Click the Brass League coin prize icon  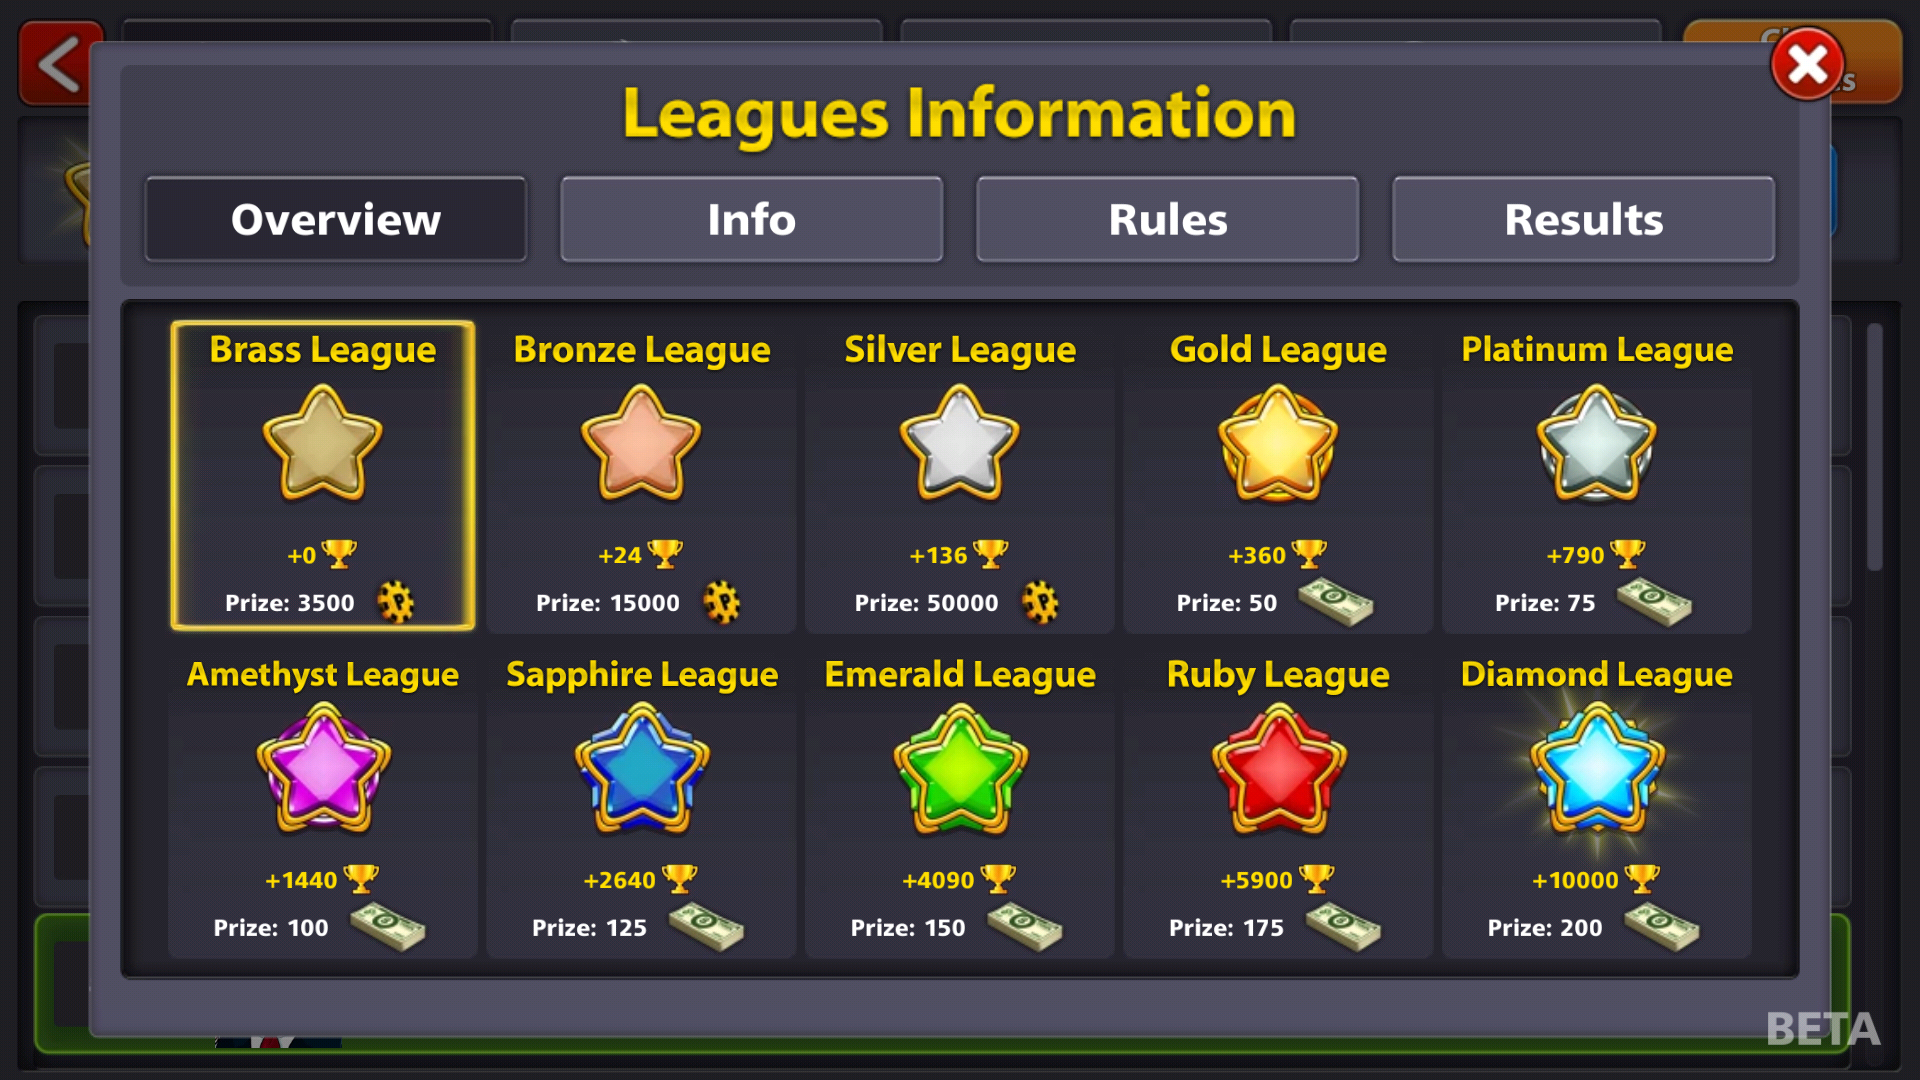pyautogui.click(x=396, y=602)
